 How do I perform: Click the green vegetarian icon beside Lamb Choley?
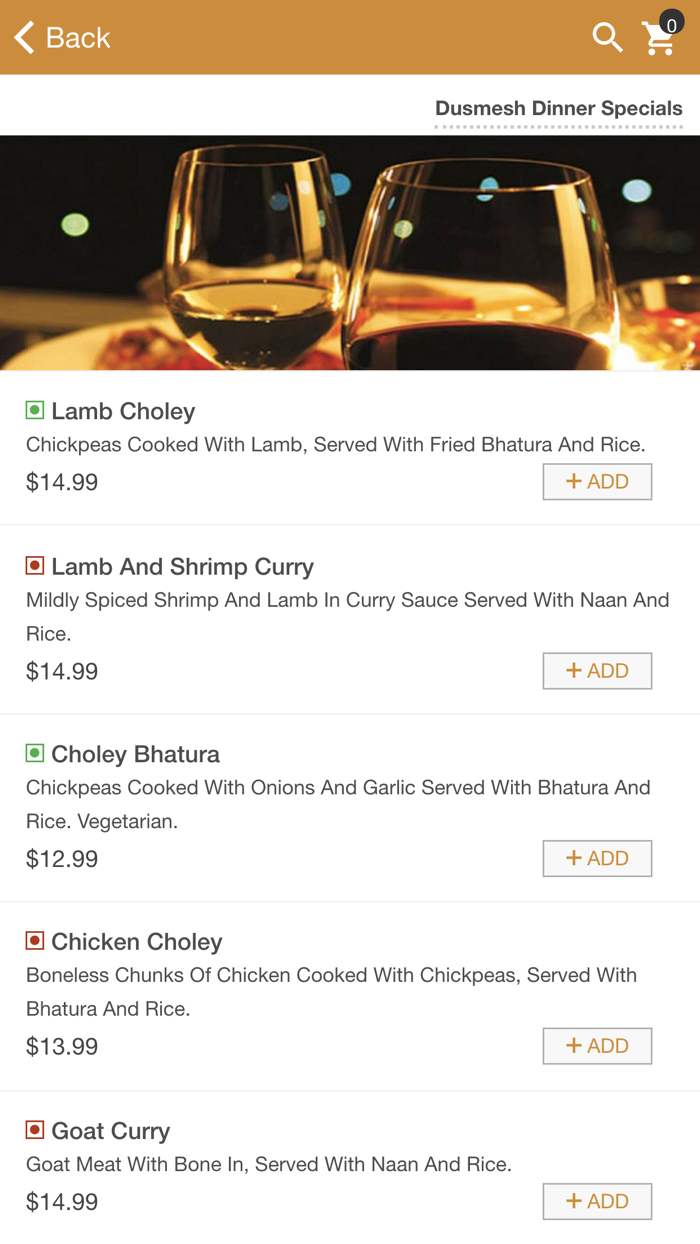pos(33,410)
